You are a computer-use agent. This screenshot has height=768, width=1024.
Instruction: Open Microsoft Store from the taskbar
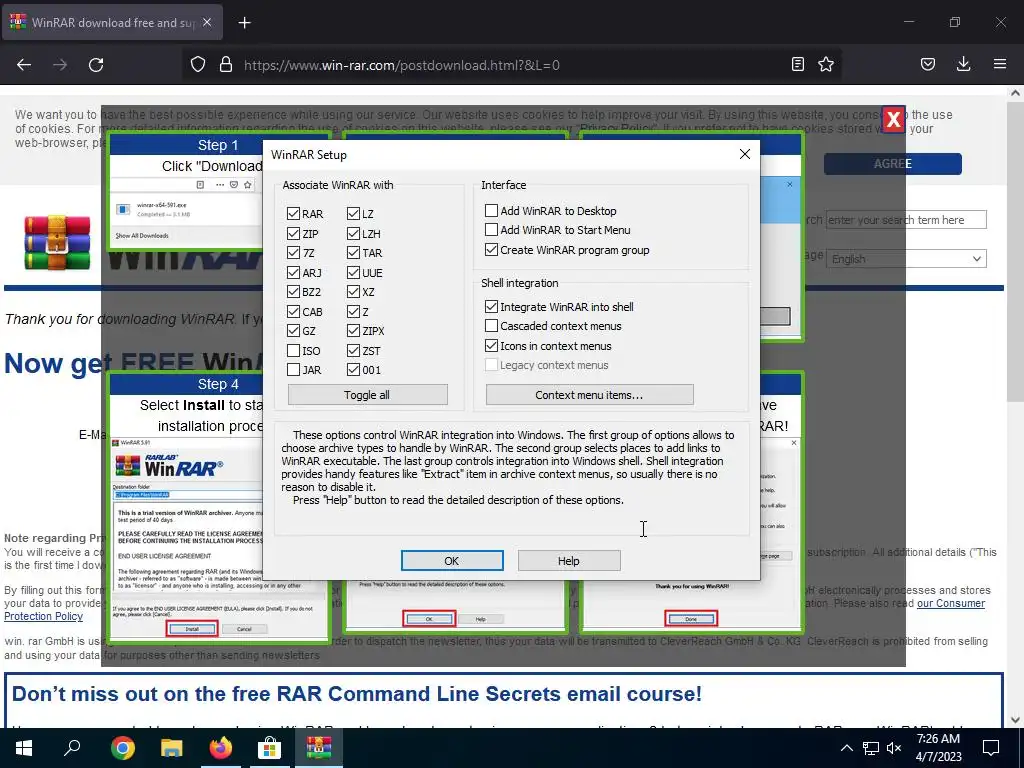pos(269,748)
